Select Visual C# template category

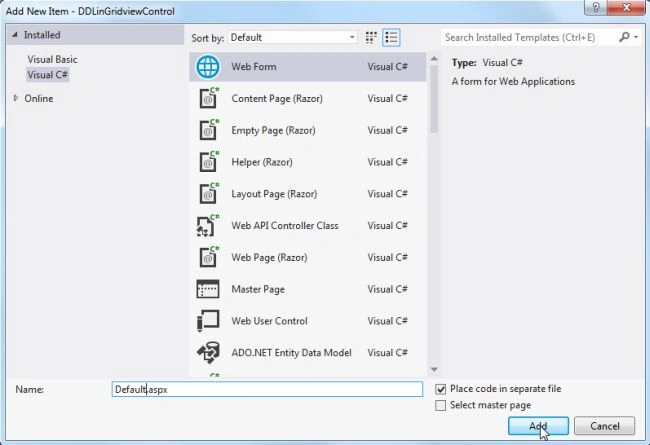pos(47,75)
